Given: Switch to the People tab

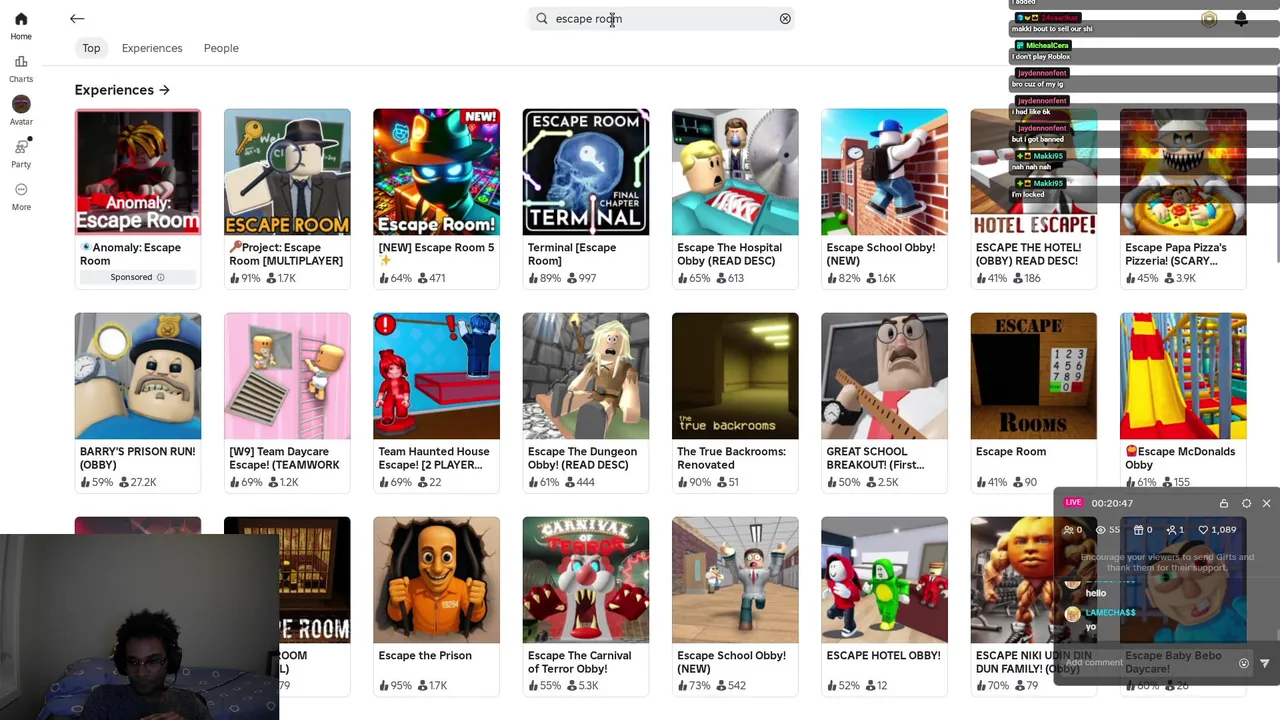Looking at the screenshot, I should click(221, 48).
